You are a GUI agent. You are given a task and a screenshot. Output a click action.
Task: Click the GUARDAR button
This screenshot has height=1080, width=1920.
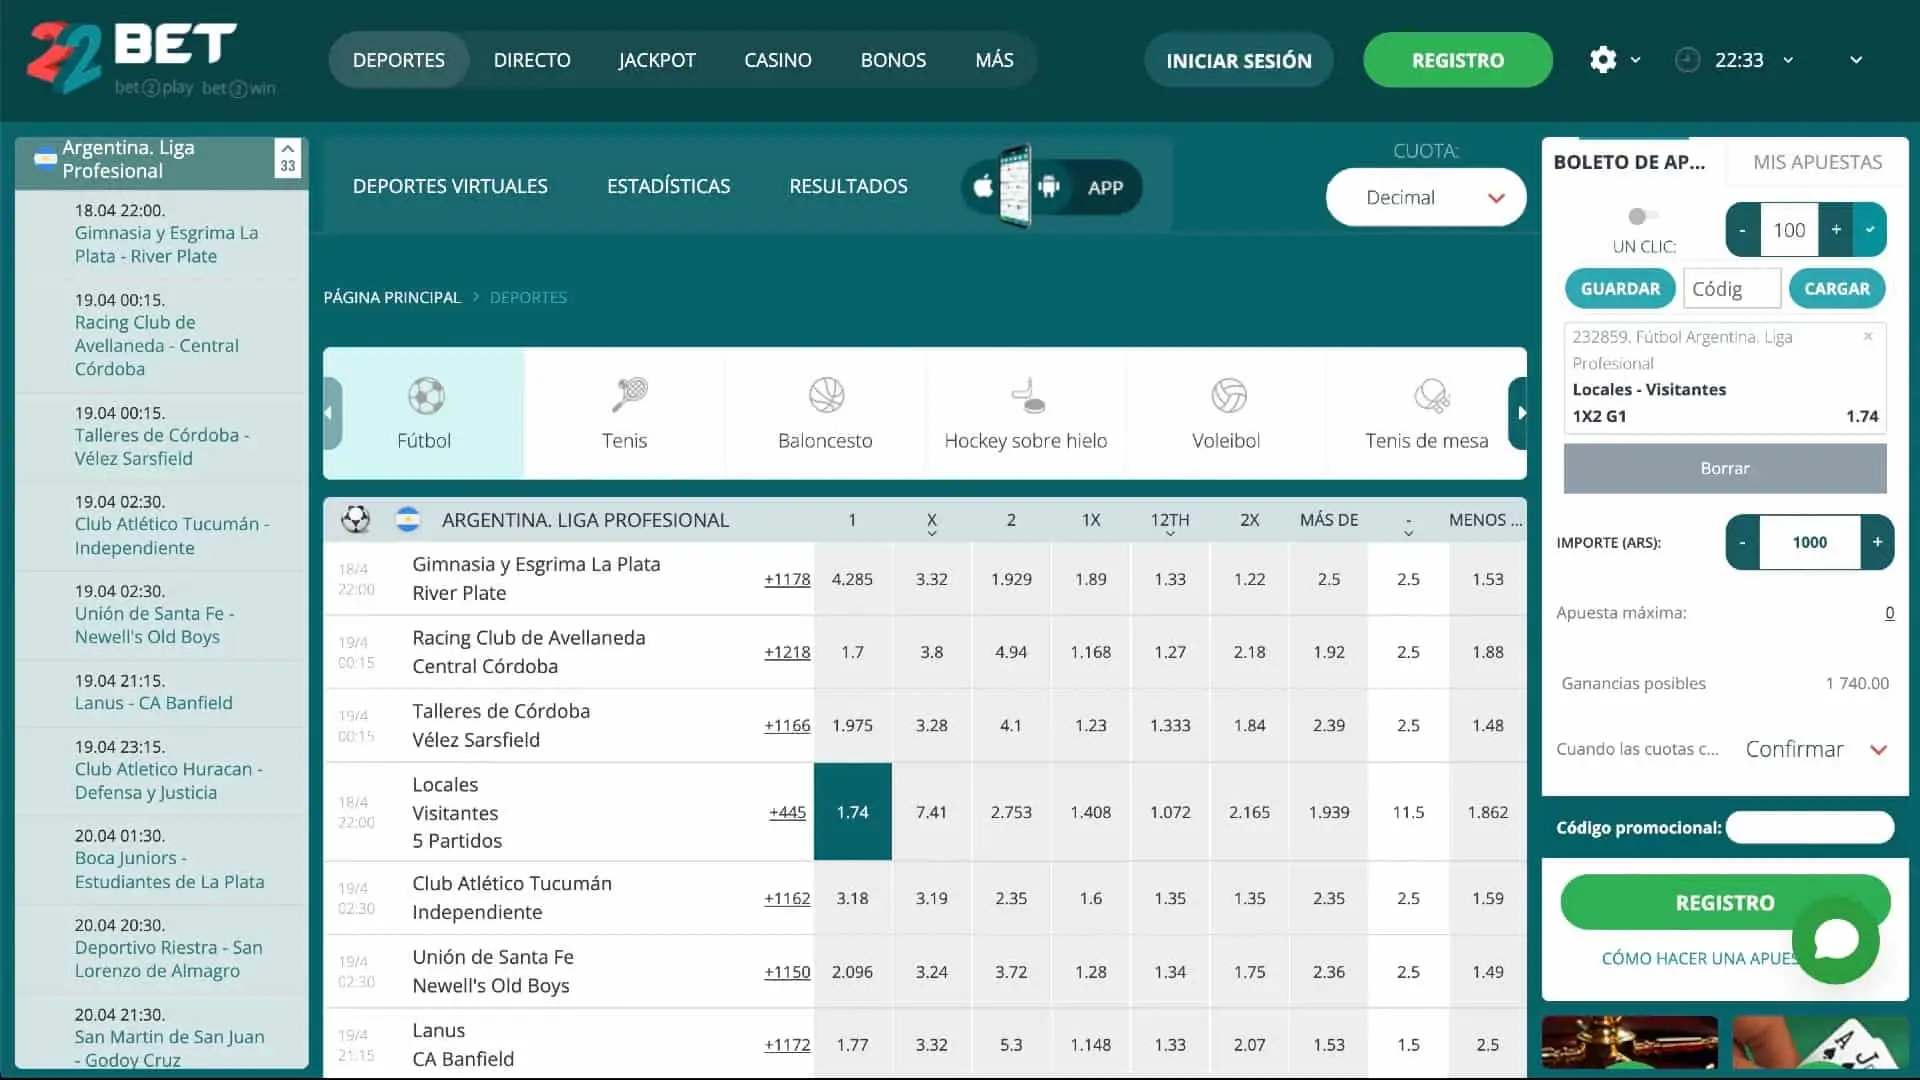point(1620,288)
